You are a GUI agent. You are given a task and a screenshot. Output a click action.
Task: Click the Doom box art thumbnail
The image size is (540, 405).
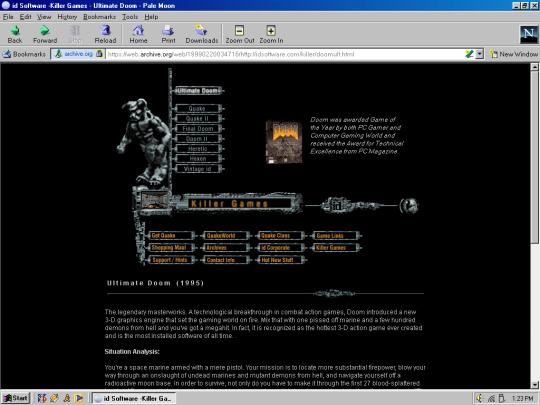(284, 142)
